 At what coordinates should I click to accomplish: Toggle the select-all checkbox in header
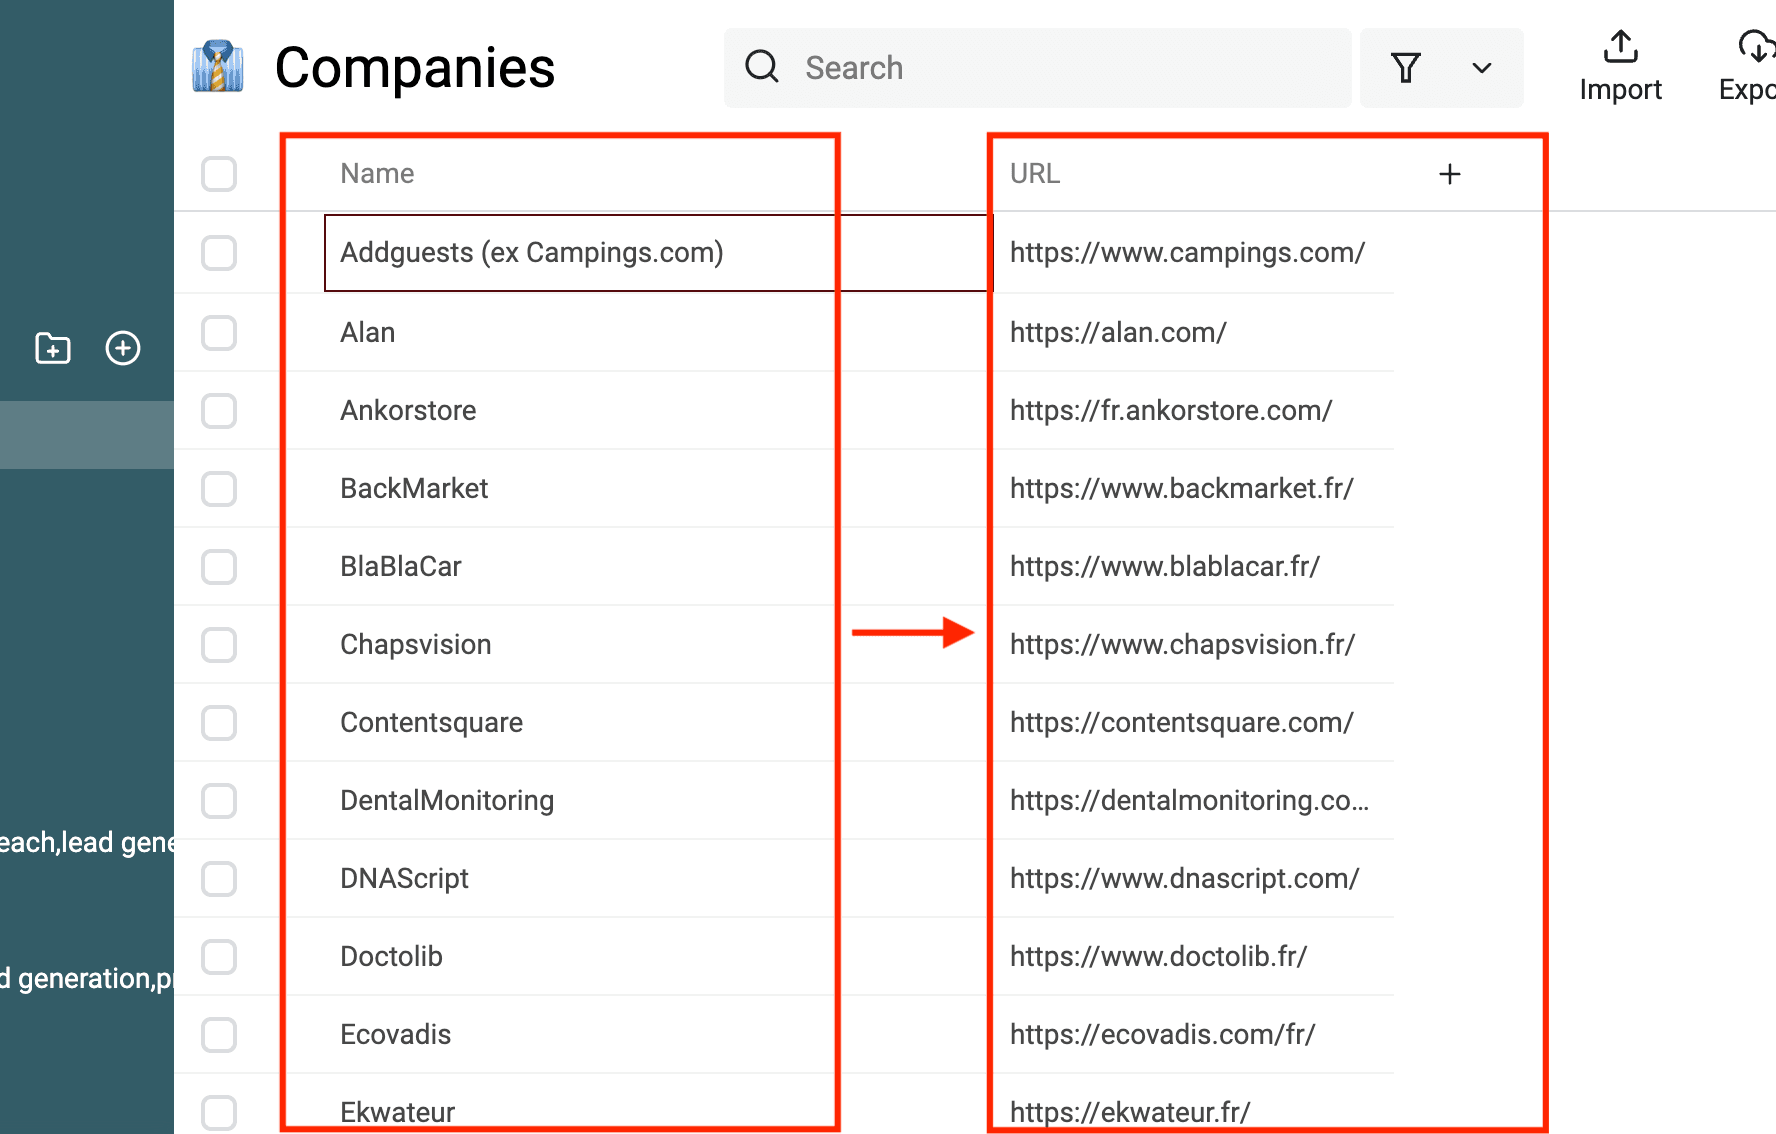pyautogui.click(x=219, y=174)
